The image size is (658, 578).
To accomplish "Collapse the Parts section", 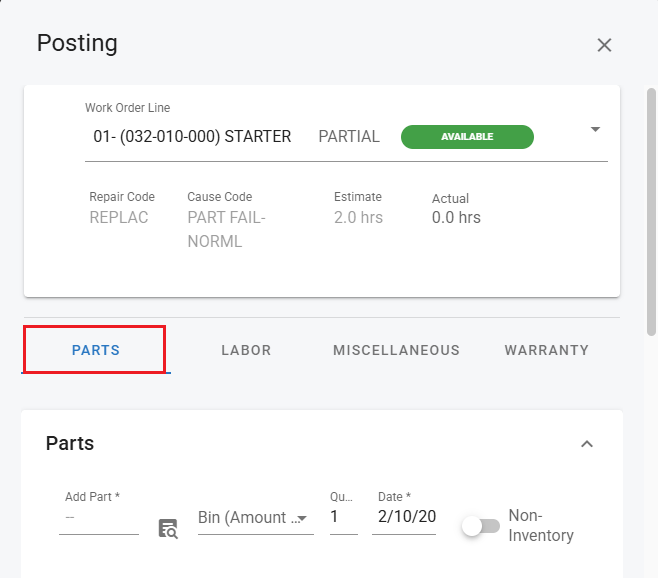I will coord(587,444).
